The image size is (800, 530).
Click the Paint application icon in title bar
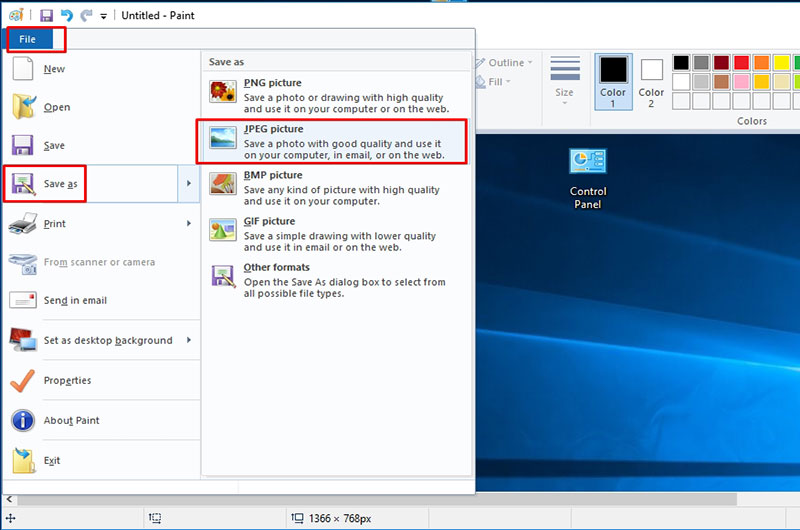16,15
